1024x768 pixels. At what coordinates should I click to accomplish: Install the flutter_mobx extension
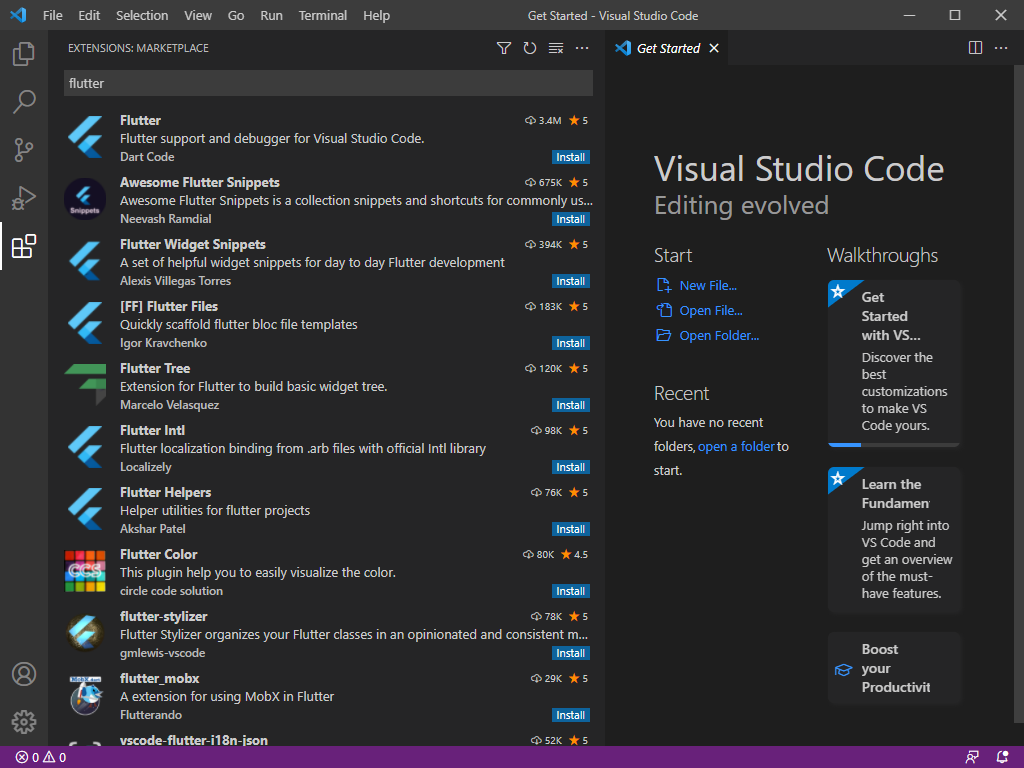(570, 715)
